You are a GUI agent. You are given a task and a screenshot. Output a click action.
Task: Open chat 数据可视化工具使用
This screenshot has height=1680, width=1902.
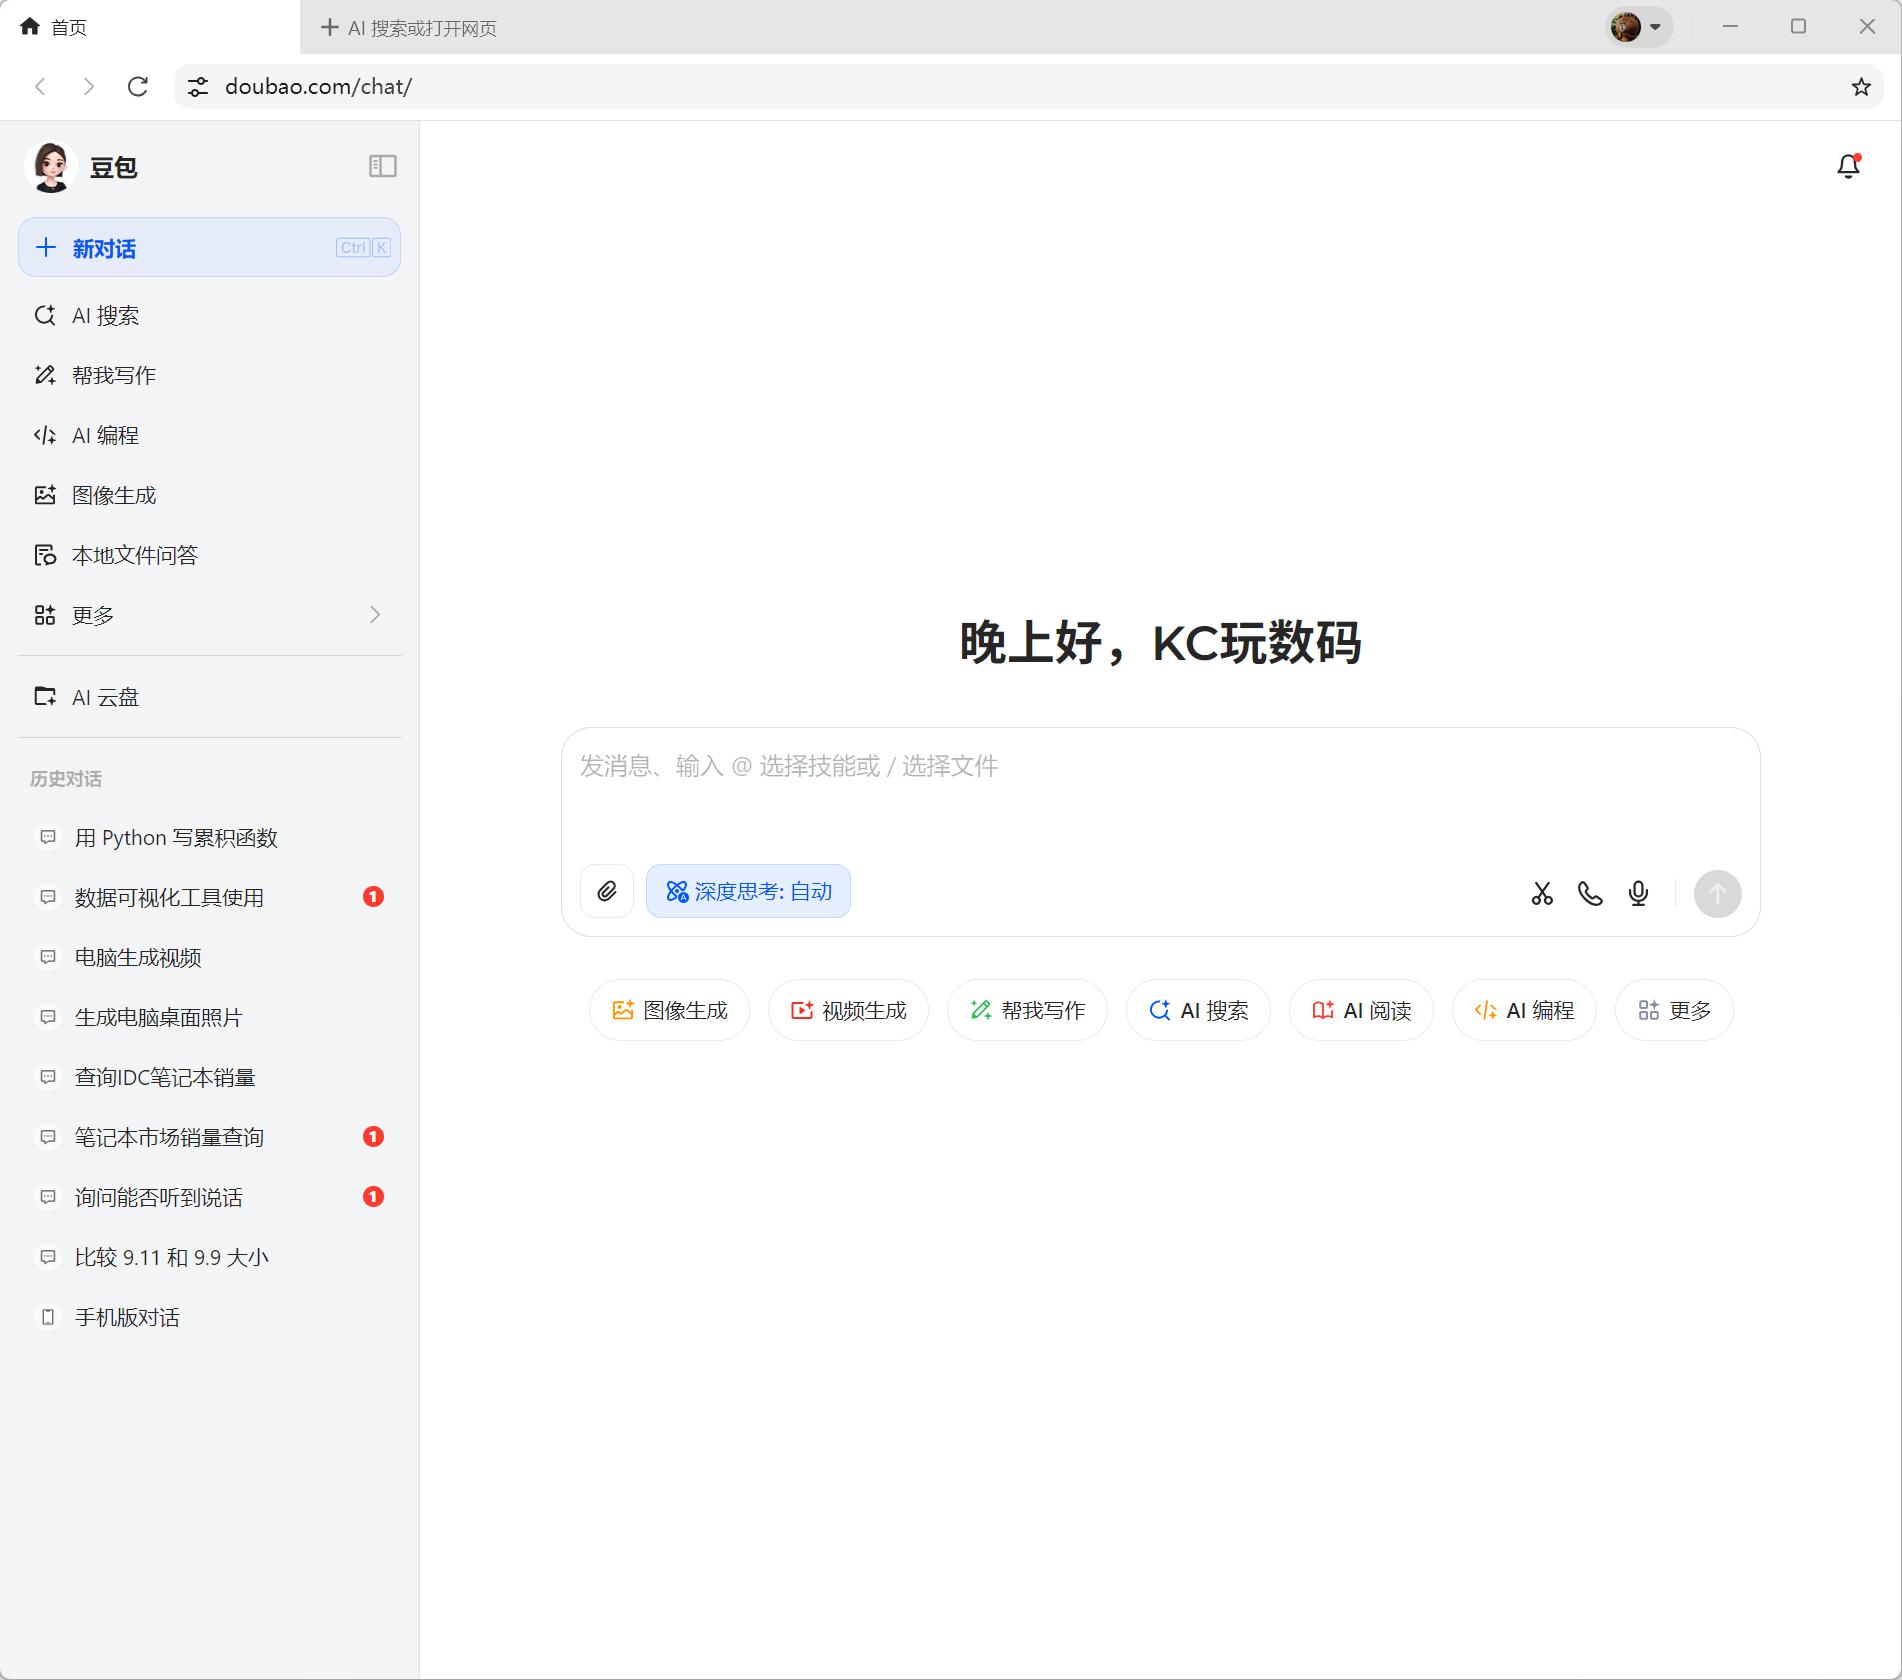pyautogui.click(x=210, y=898)
